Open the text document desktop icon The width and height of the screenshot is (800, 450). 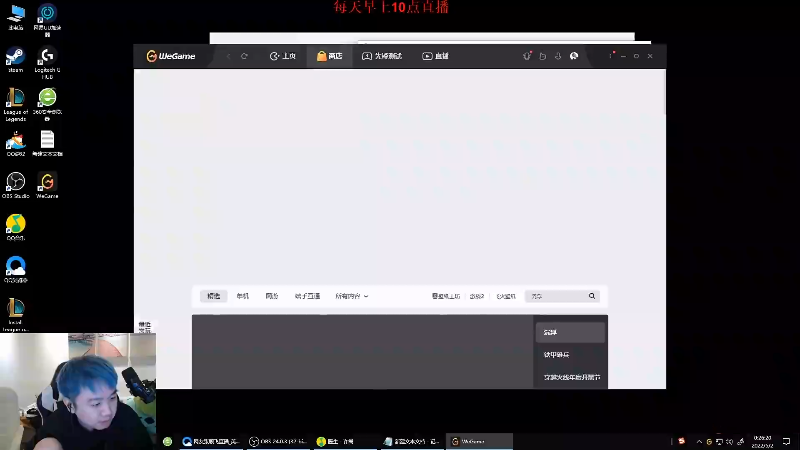47,144
